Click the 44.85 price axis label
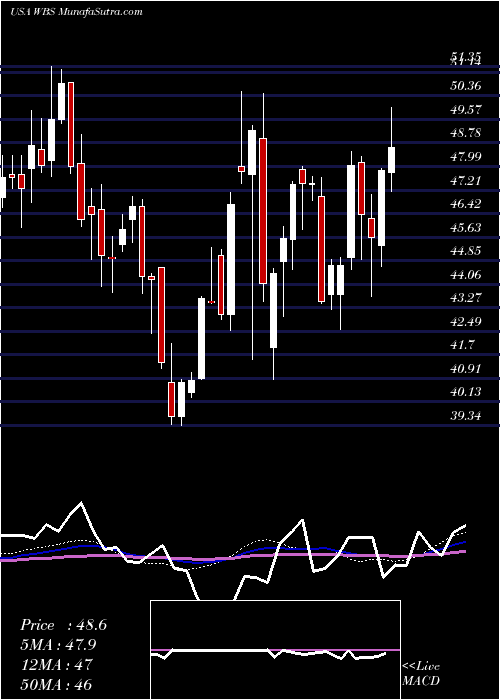 click(x=466, y=250)
